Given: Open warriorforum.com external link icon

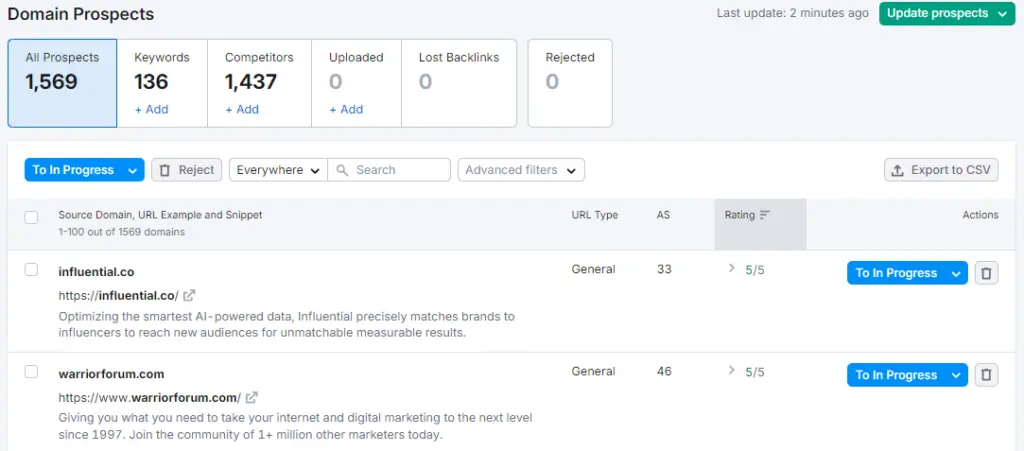Looking at the screenshot, I should coord(252,397).
